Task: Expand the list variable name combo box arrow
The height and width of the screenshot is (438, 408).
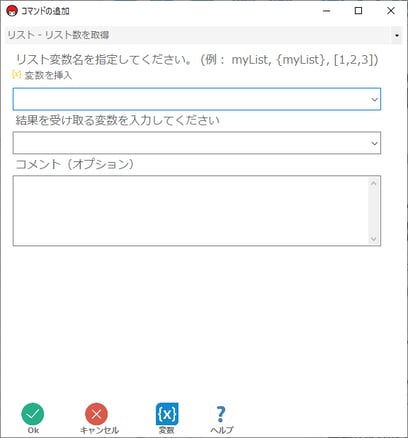Action: 374,99
